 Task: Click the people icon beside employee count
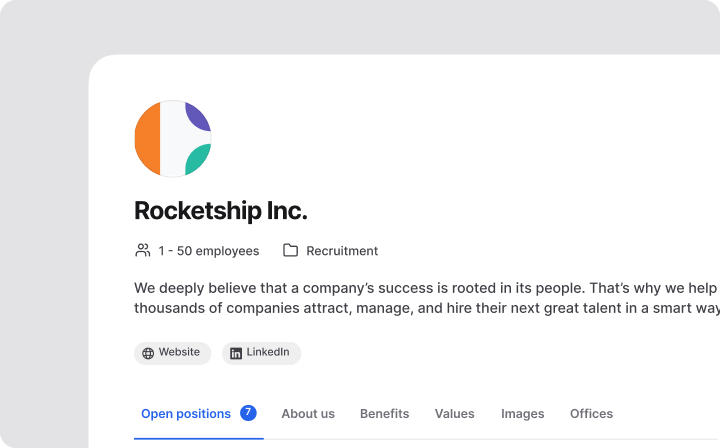click(143, 251)
